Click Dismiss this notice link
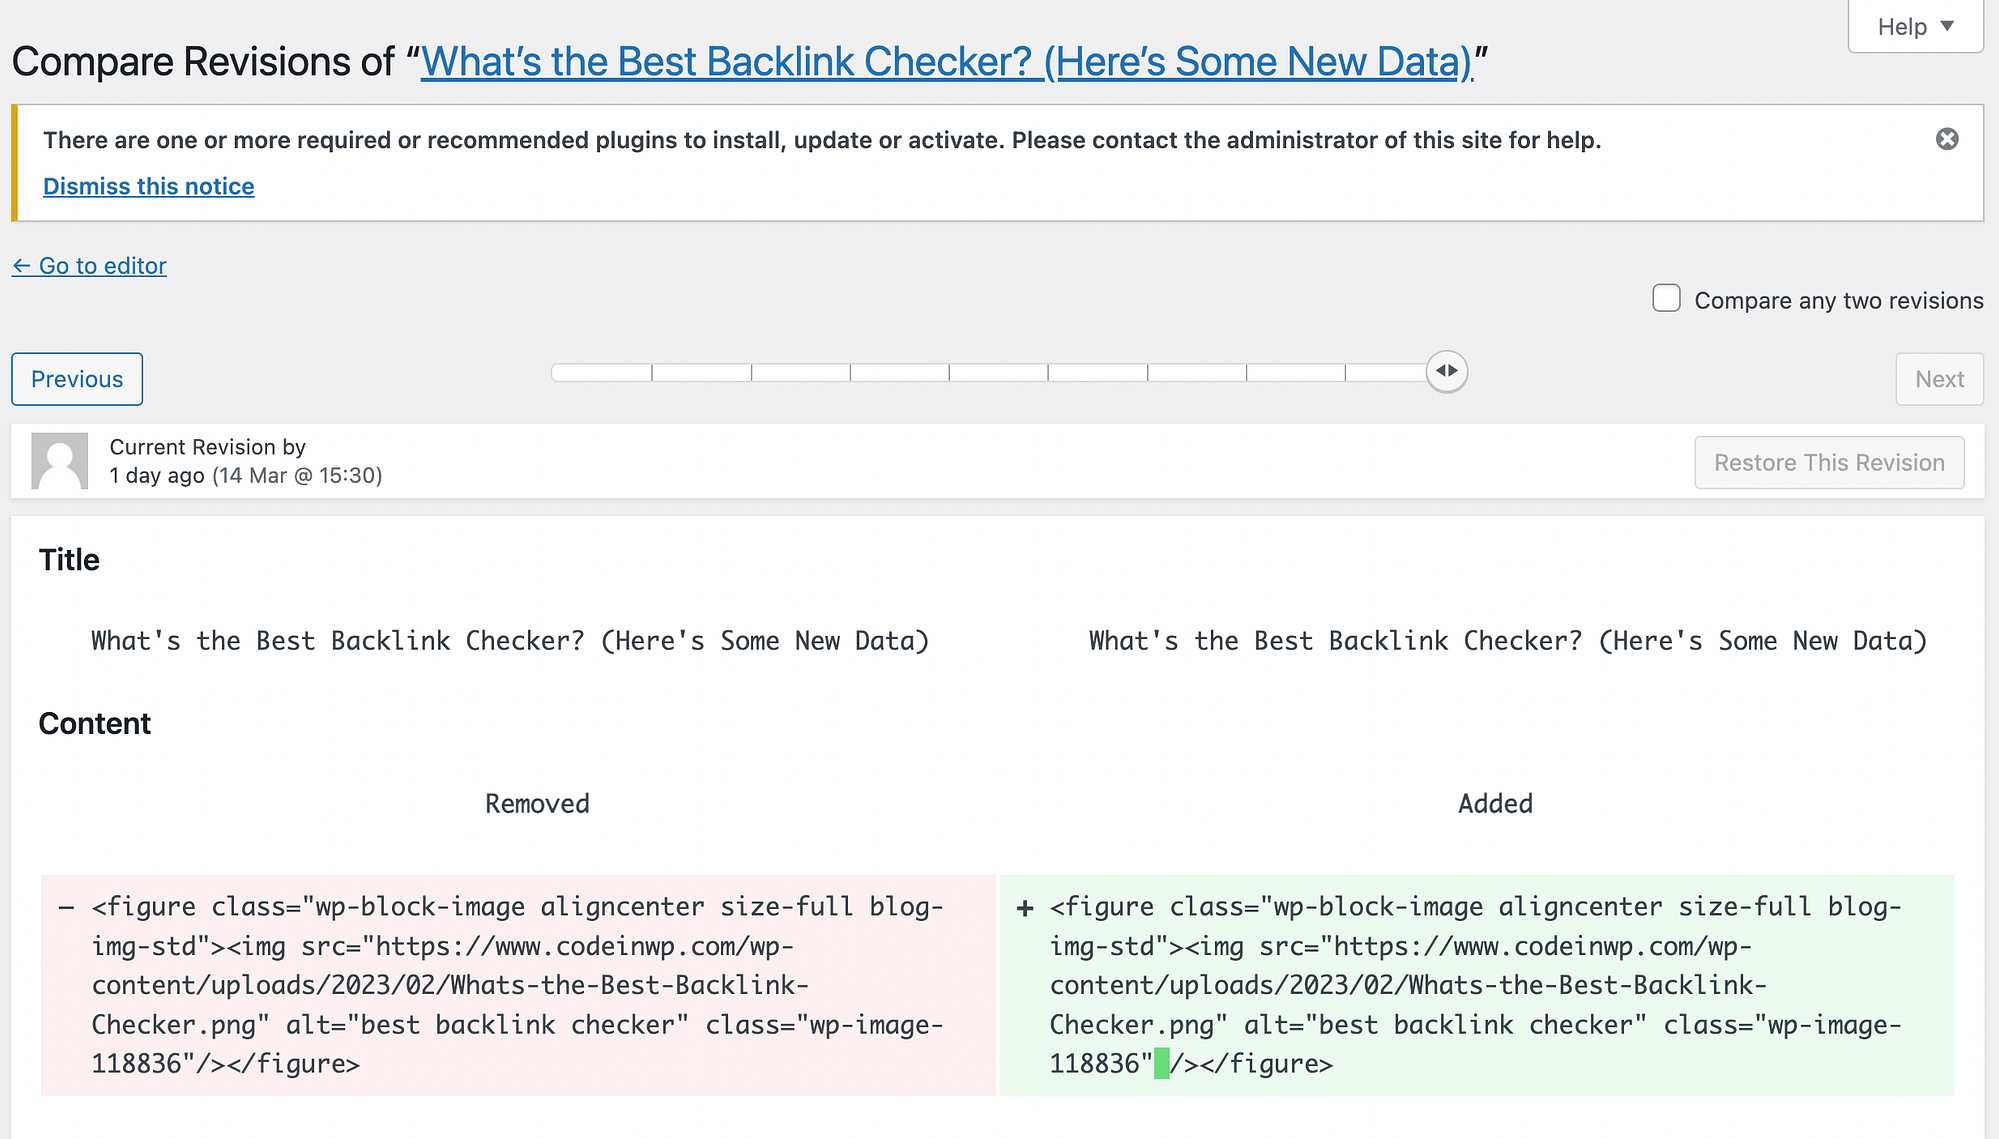Viewport: 1999px width, 1139px height. [148, 185]
